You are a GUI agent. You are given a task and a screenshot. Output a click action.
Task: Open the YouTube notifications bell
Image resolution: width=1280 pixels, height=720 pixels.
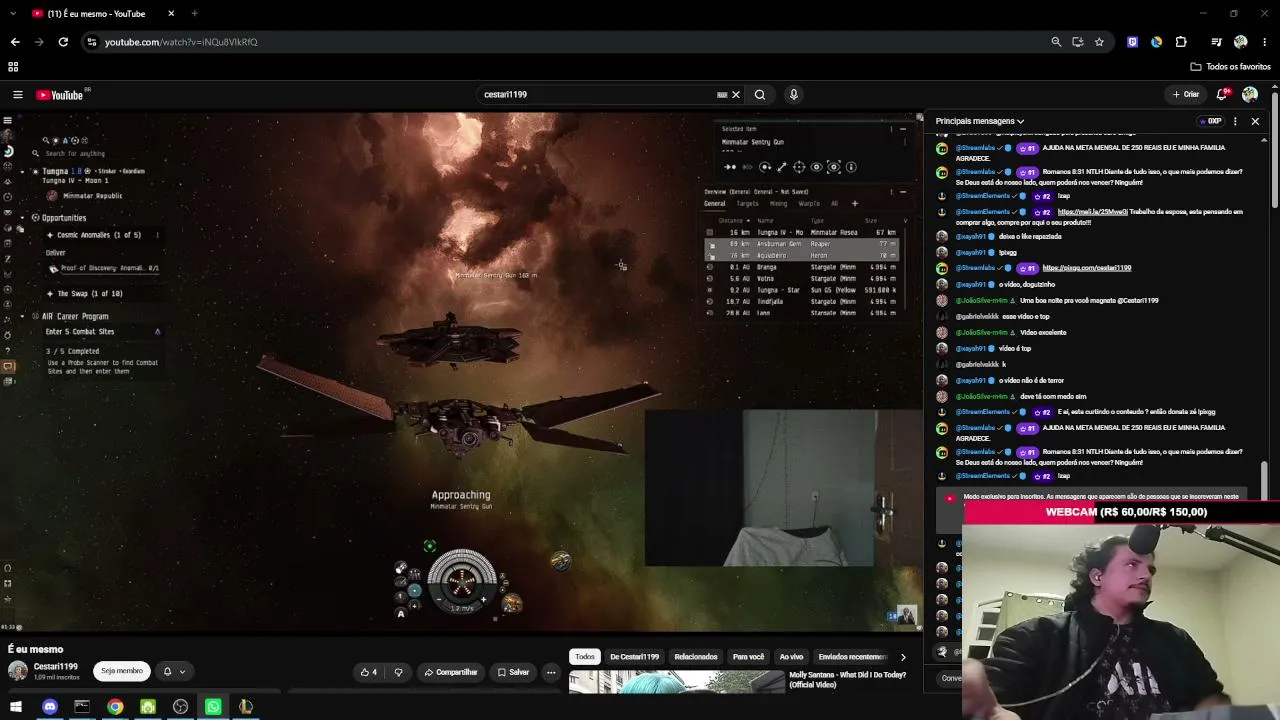[1221, 95]
